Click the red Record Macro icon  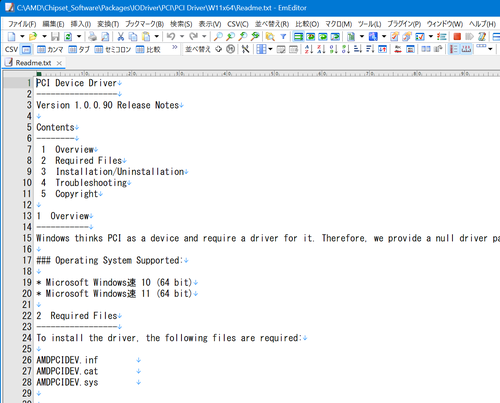457,36
